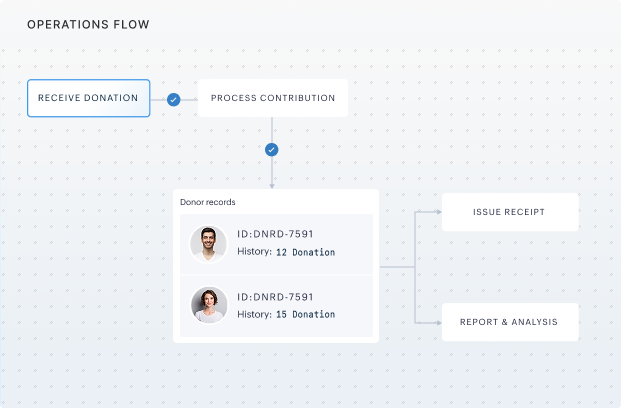The image size is (621, 408).
Task: Open the Report & Analysis step
Action: (x=510, y=322)
